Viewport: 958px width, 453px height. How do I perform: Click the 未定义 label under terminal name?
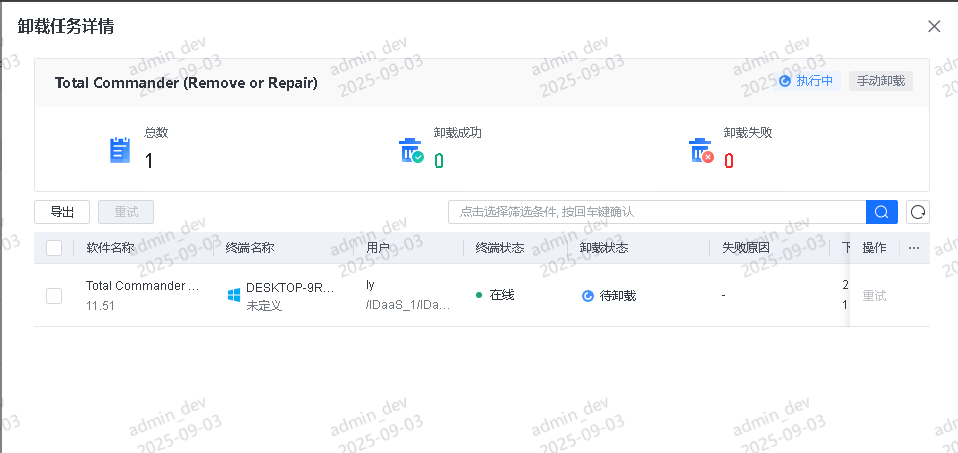(x=264, y=306)
